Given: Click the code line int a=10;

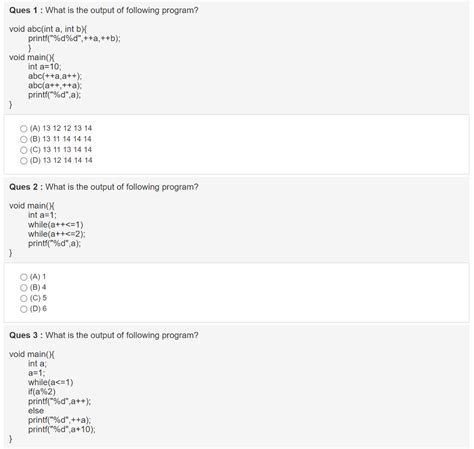Looking at the screenshot, I should [x=45, y=67].
